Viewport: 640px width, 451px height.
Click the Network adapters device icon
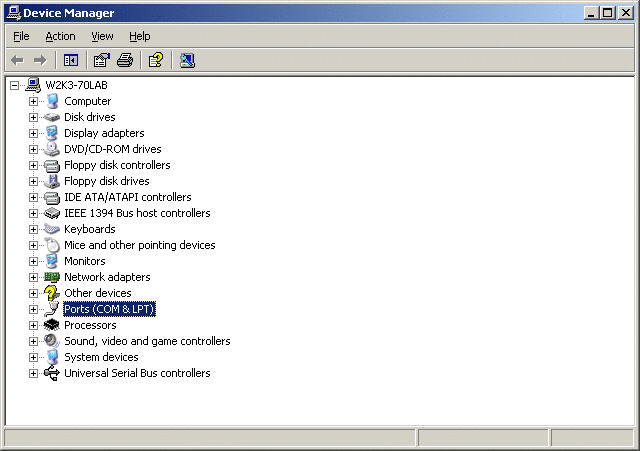pyautogui.click(x=52, y=277)
